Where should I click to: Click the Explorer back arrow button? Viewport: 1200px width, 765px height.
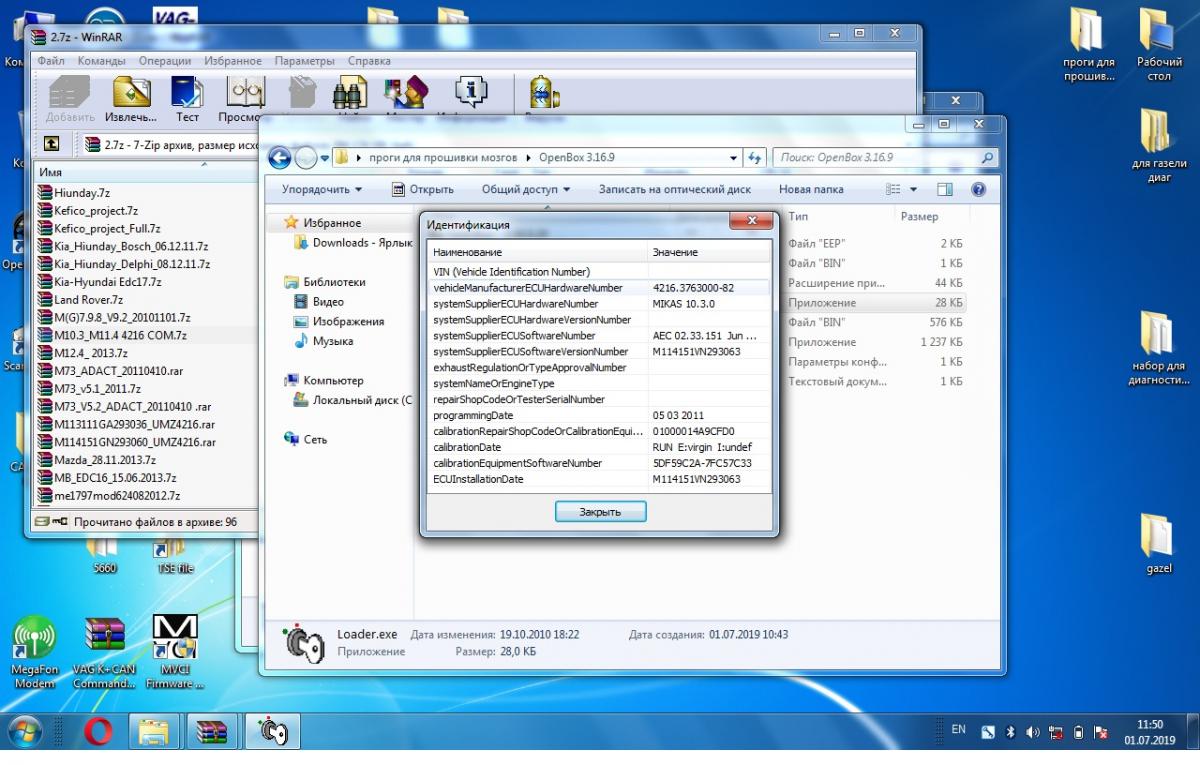click(x=281, y=158)
